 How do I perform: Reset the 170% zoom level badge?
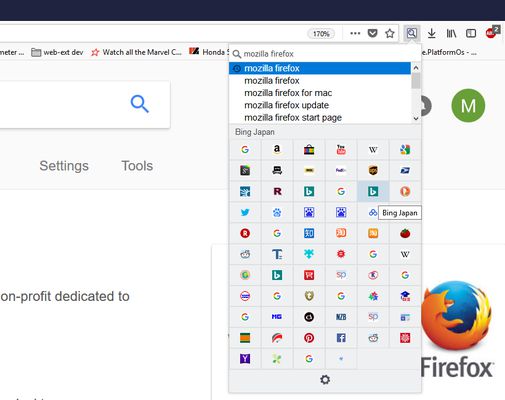pos(321,34)
